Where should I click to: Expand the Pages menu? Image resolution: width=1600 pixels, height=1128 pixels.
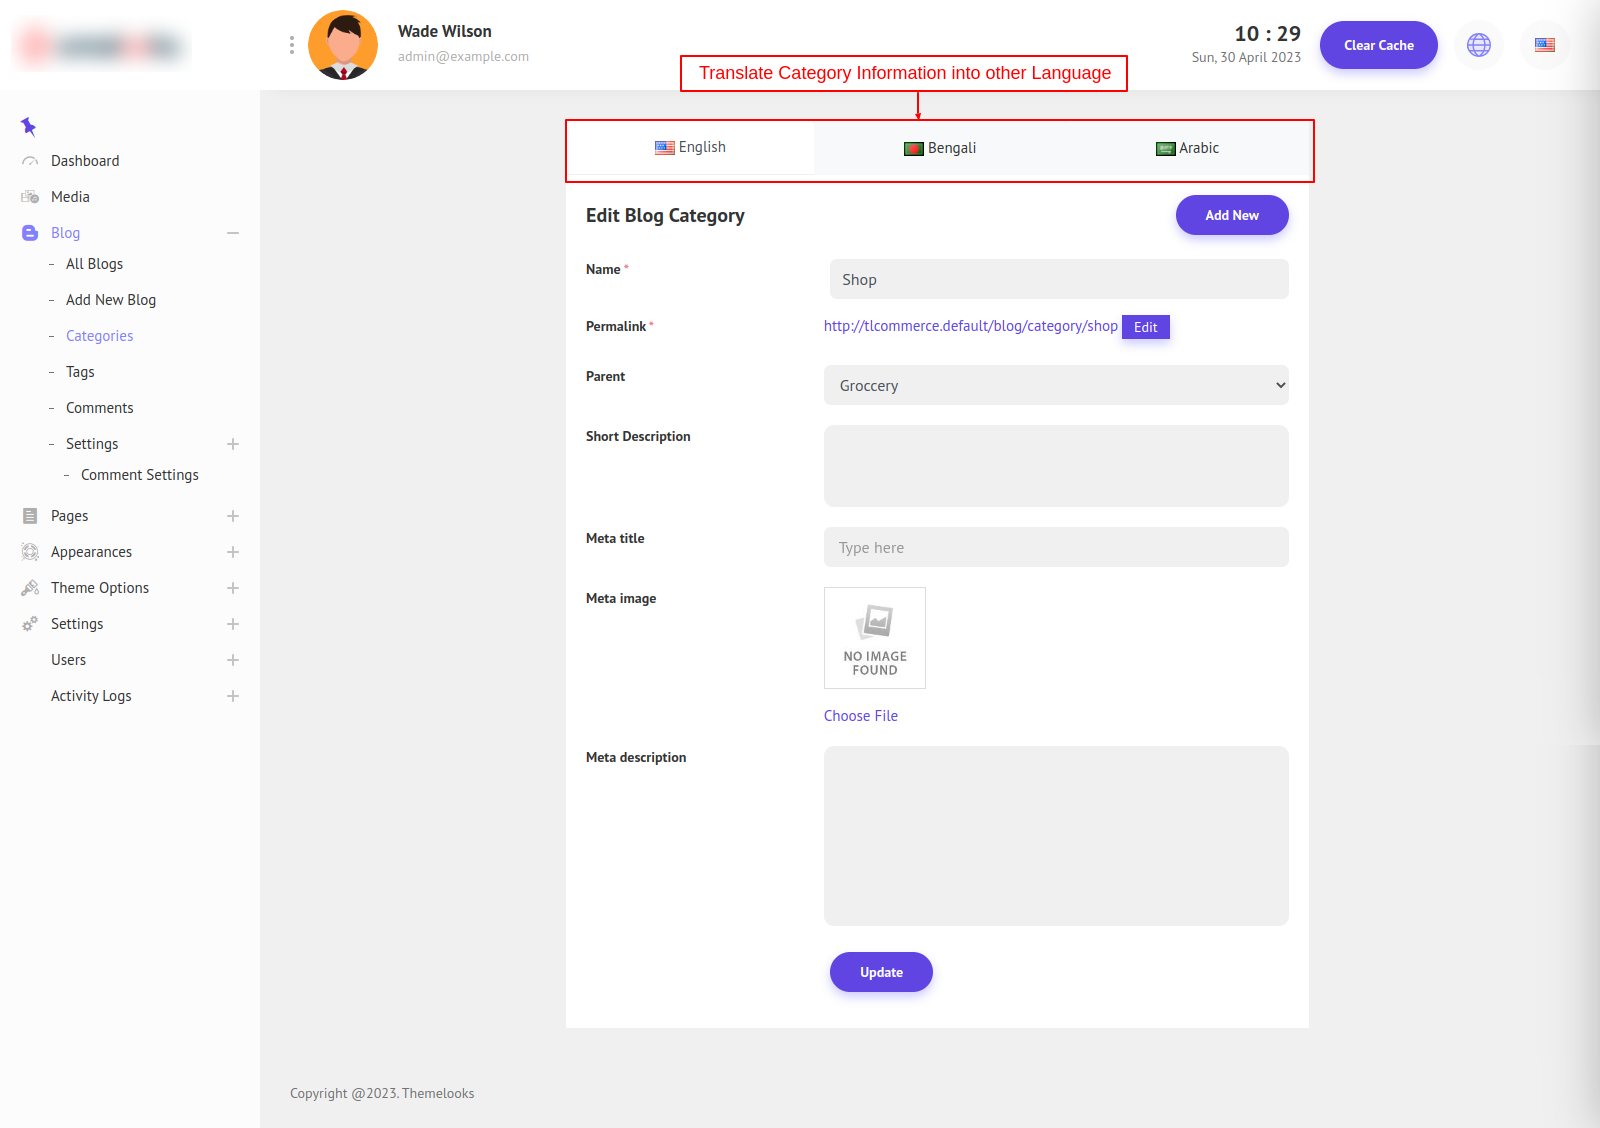[x=233, y=516]
